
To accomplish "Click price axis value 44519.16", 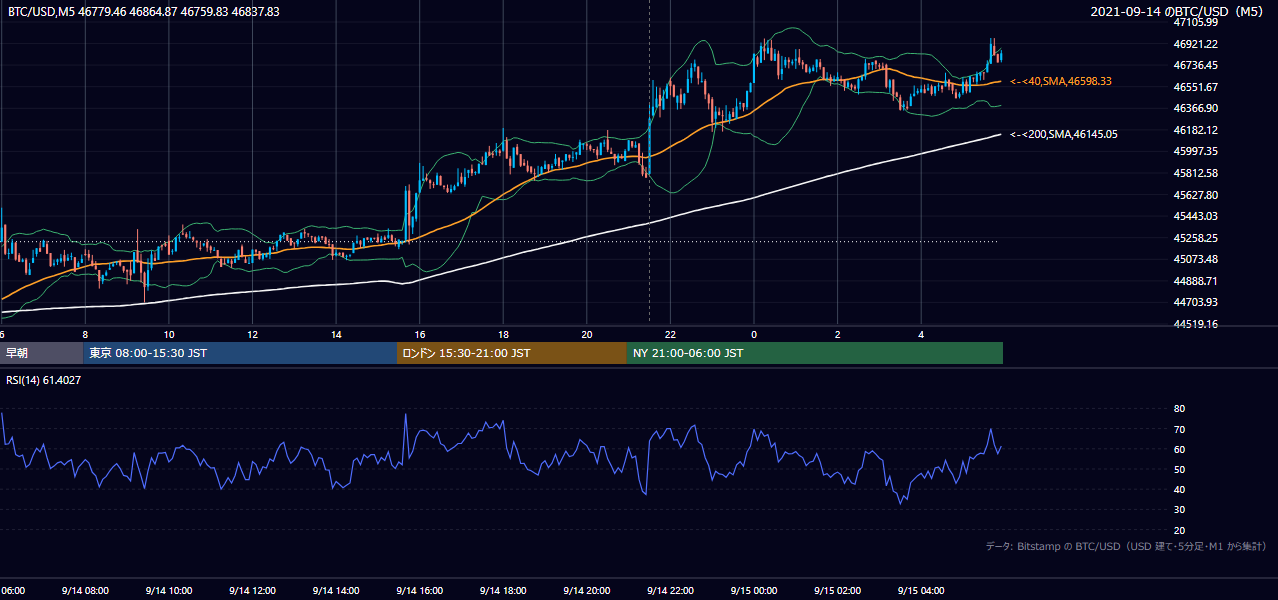I will 1195,324.
